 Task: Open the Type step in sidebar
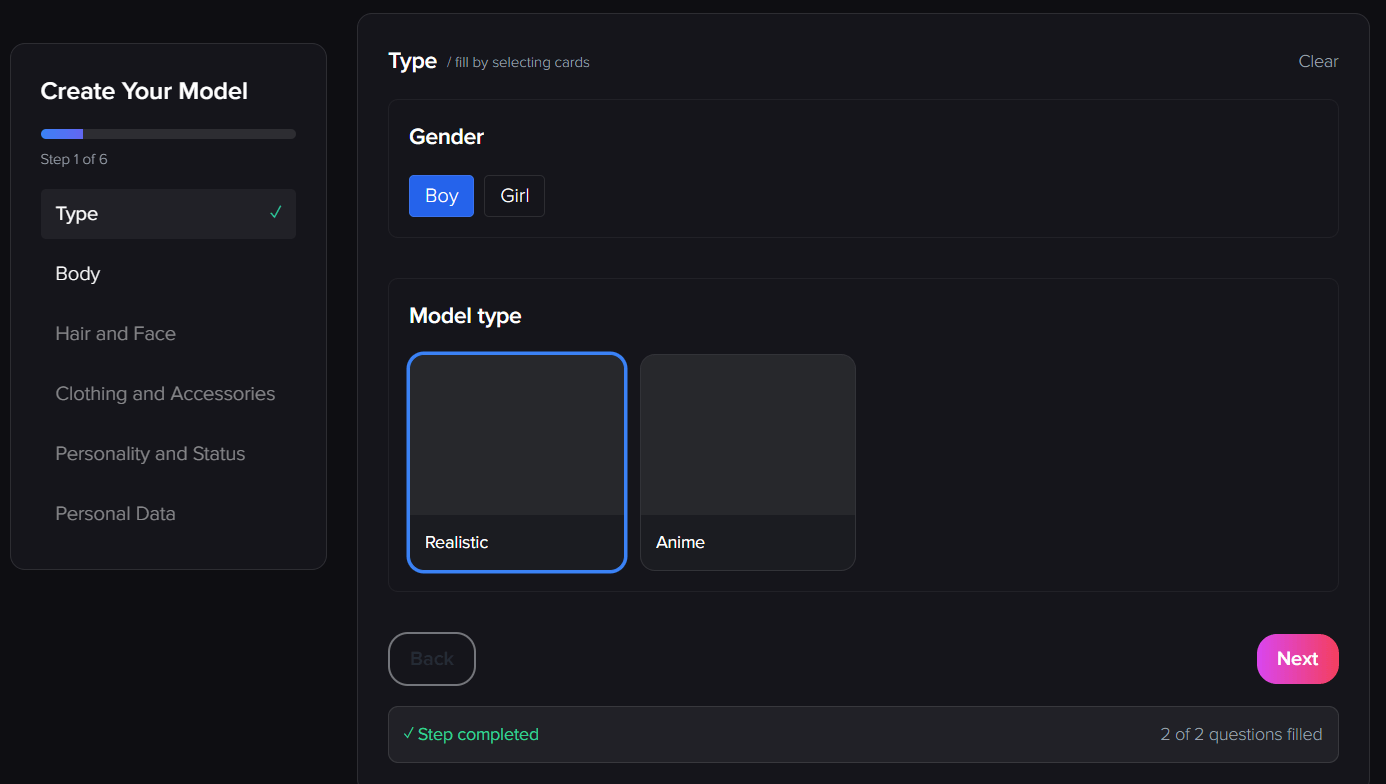[77, 214]
